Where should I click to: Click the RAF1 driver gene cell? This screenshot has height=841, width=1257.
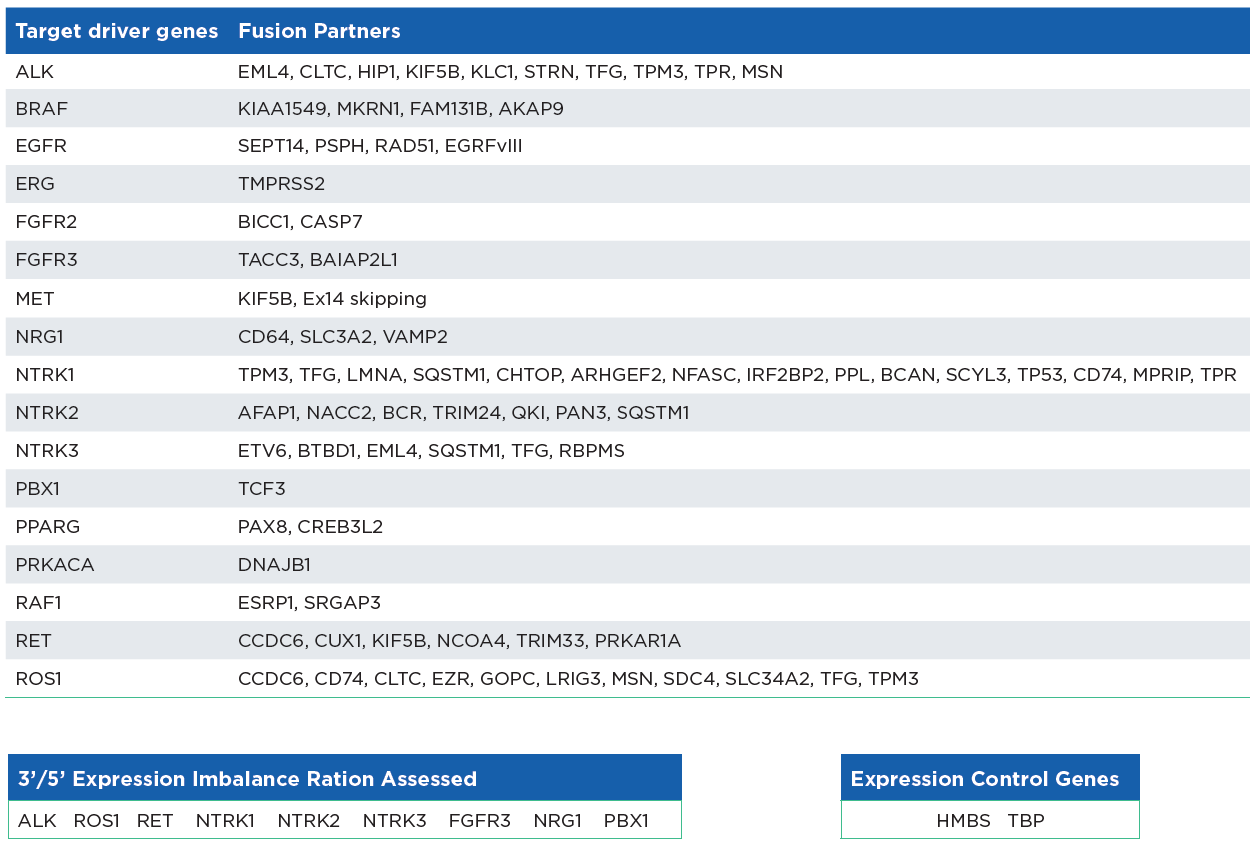click(39, 603)
